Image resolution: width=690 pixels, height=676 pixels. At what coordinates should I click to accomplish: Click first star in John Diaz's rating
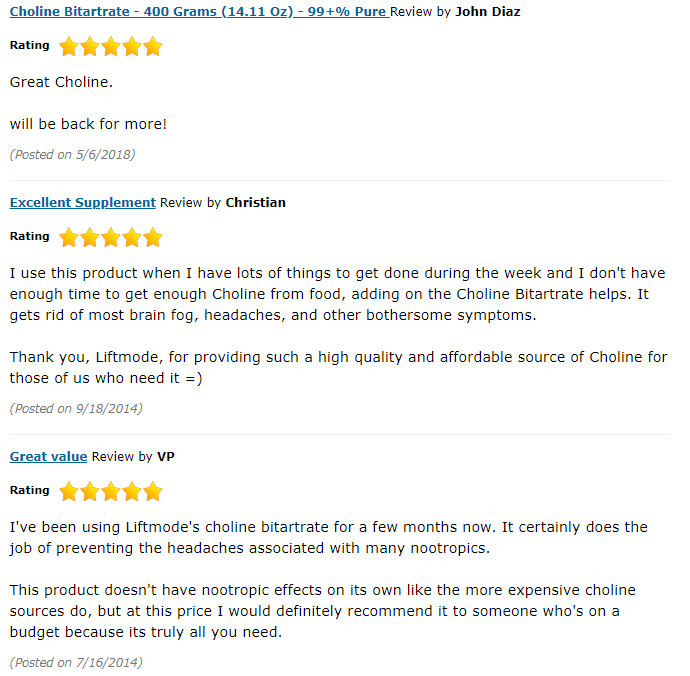point(69,46)
